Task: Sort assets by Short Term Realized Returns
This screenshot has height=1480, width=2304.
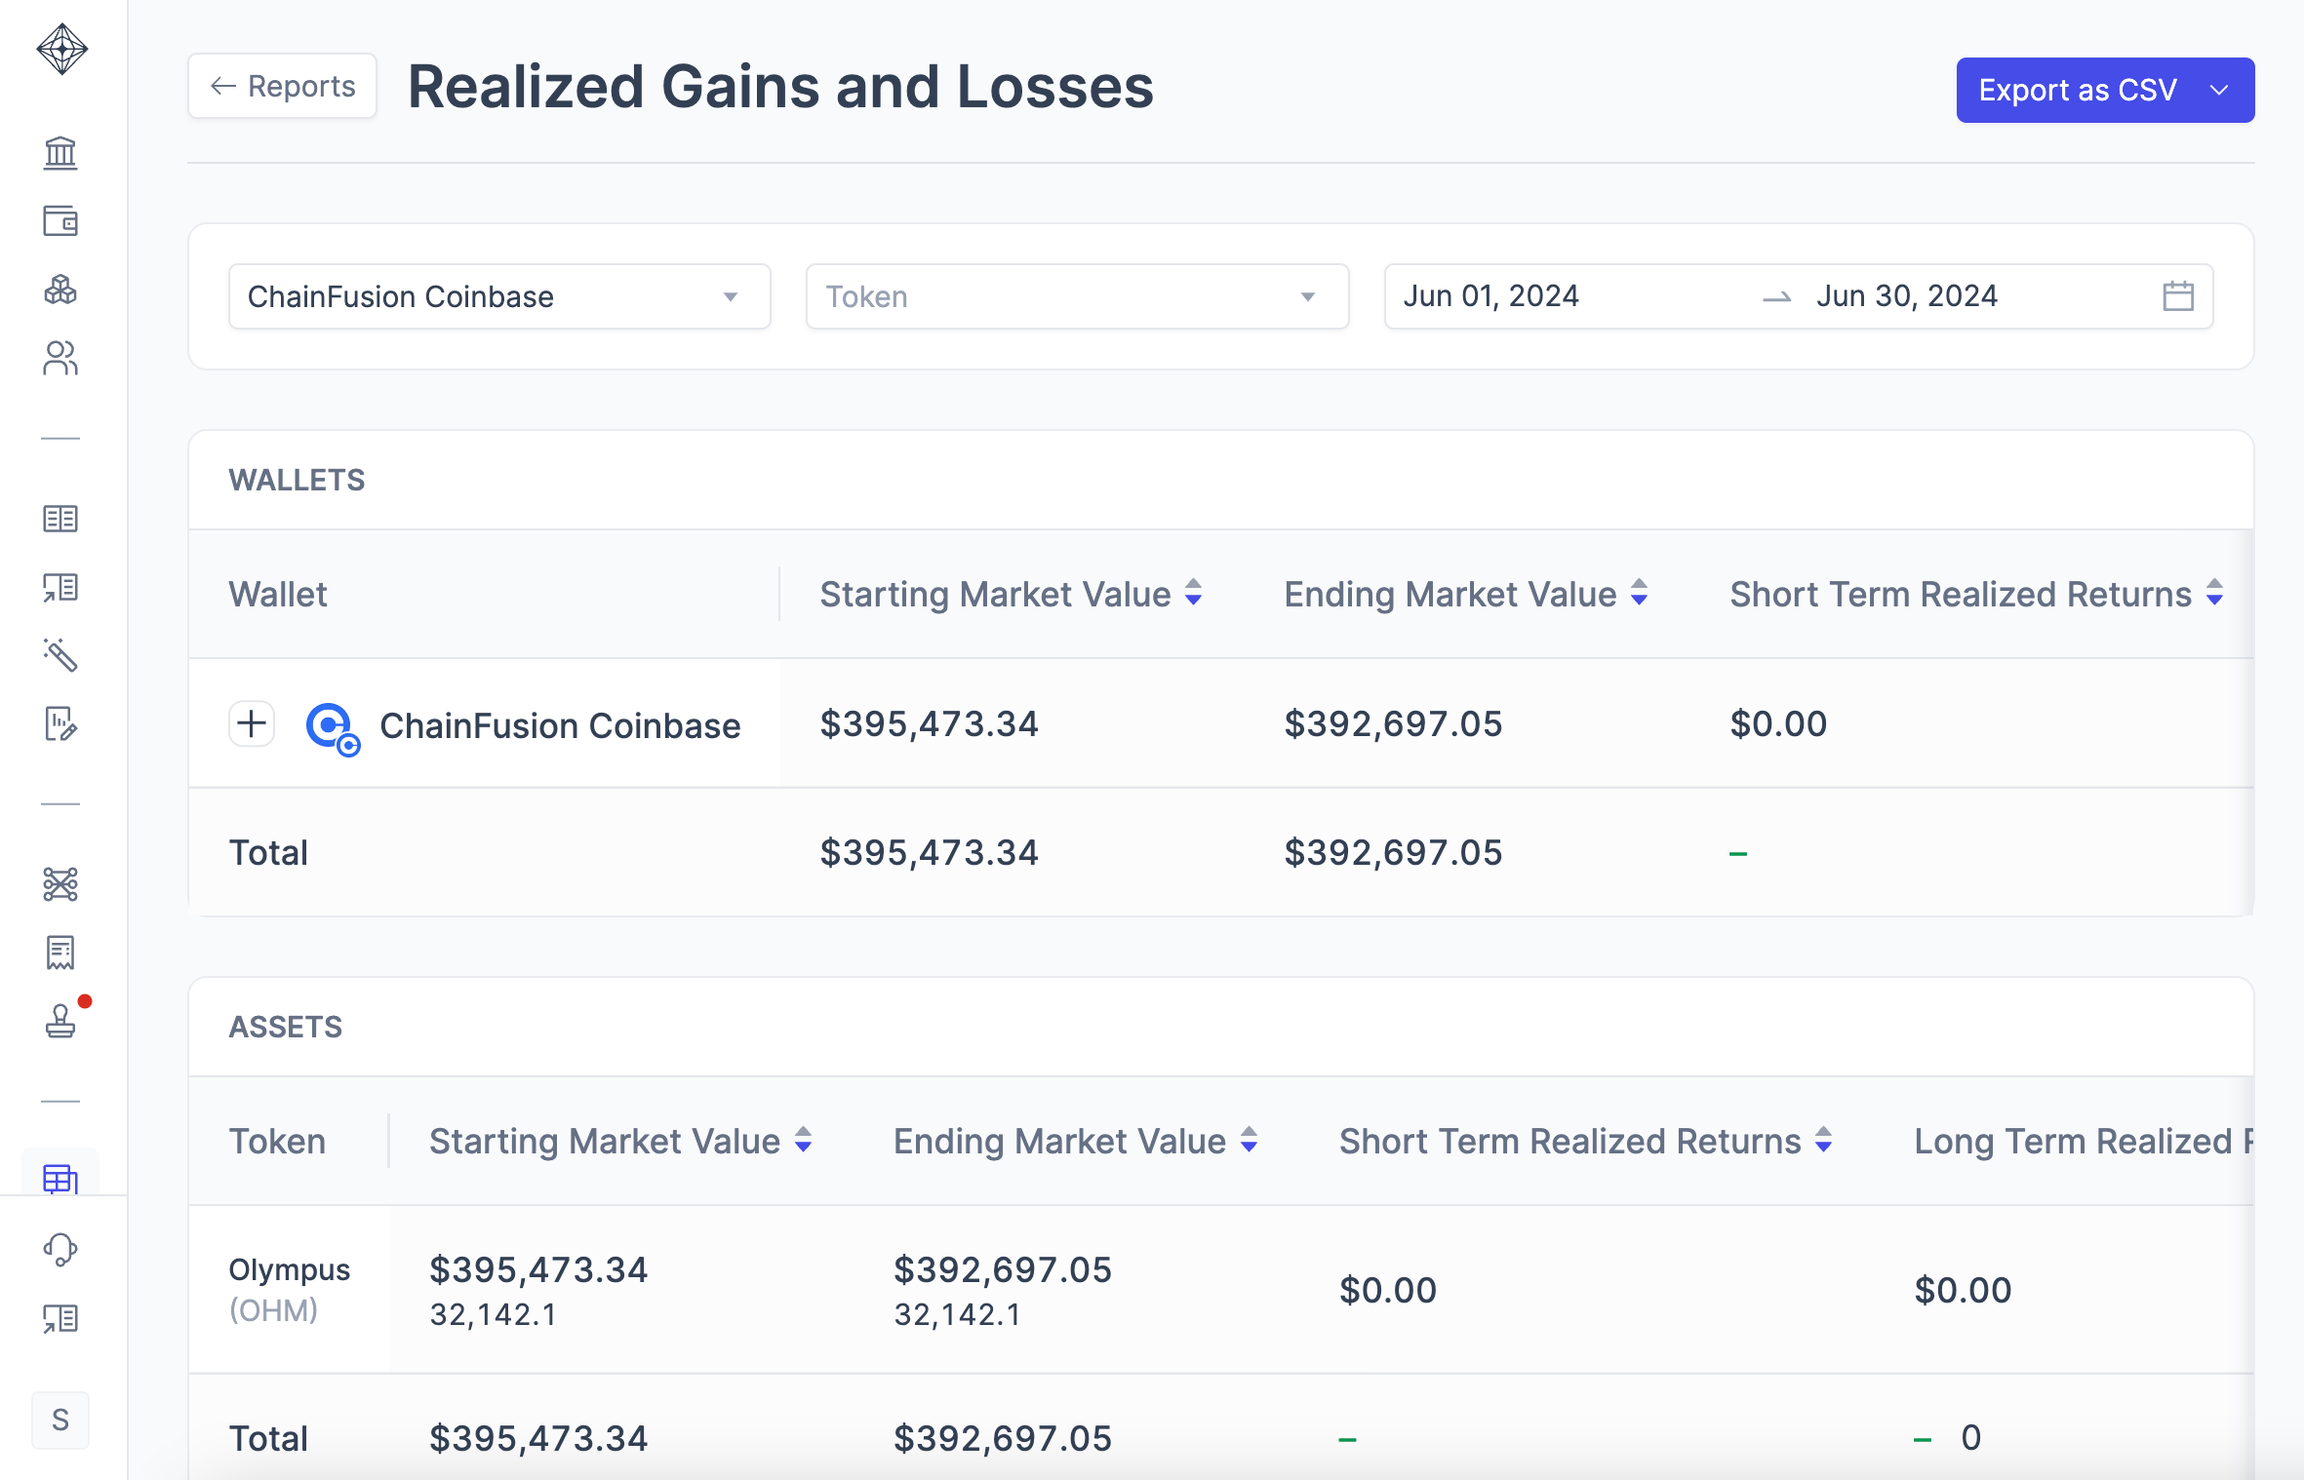Action: [1824, 1140]
